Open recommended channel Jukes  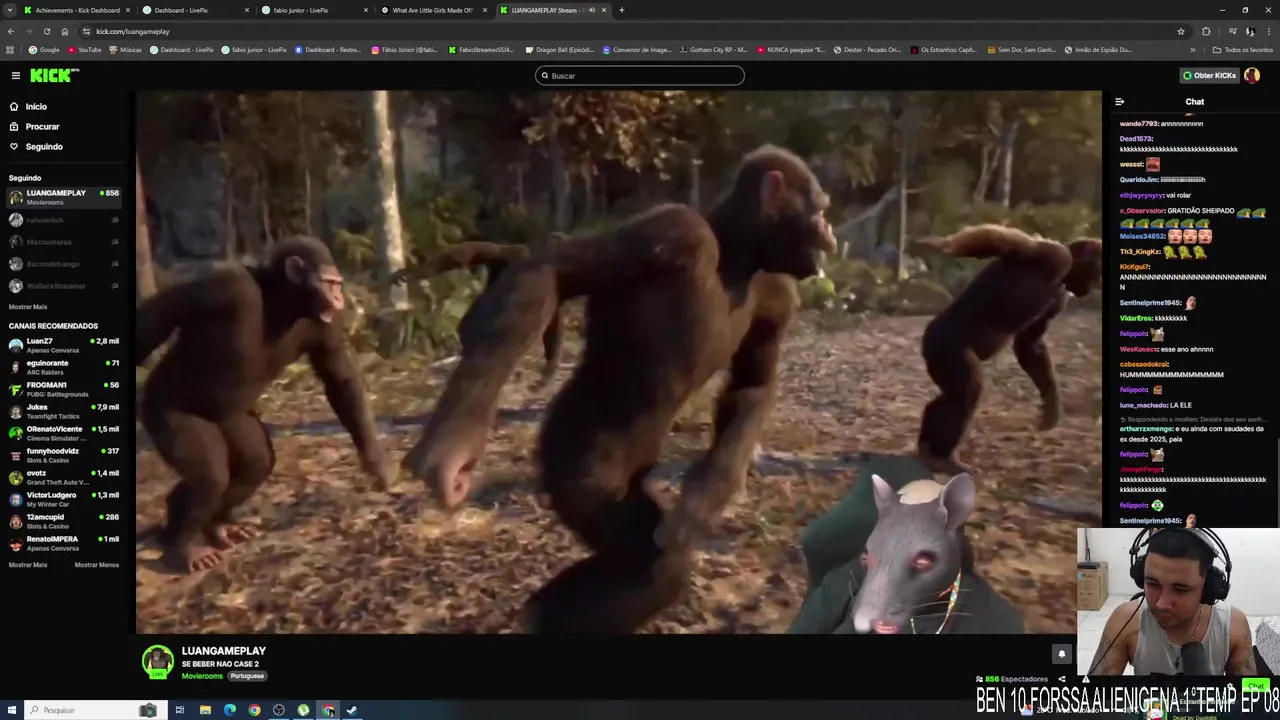click(64, 411)
